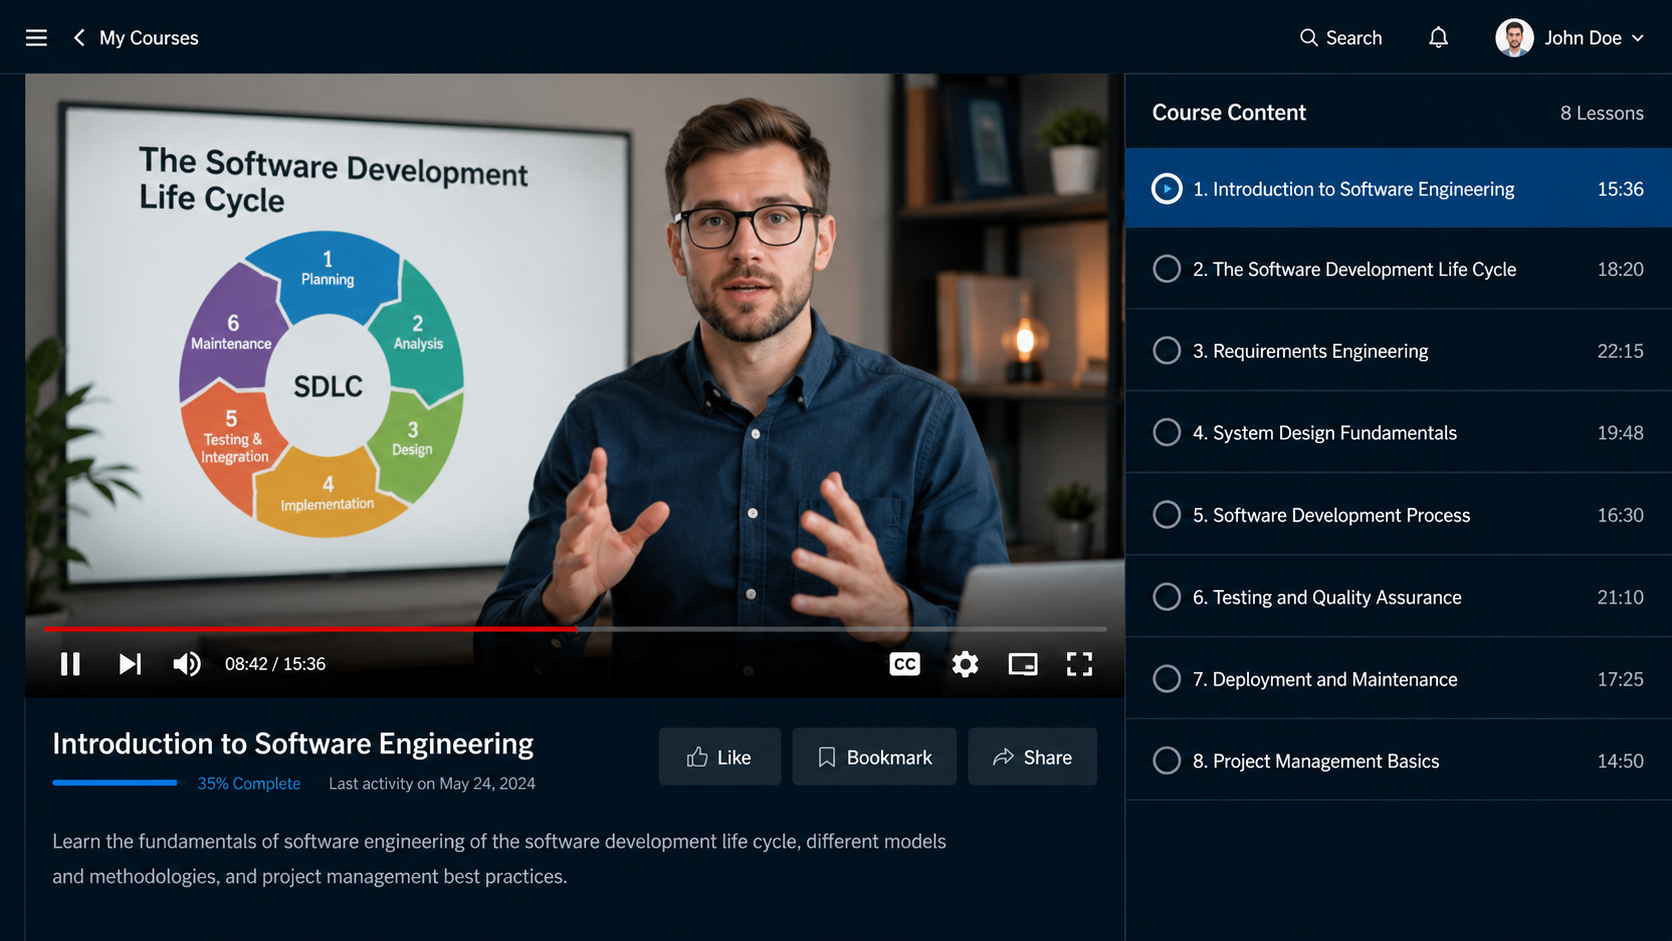This screenshot has height=941, width=1672.
Task: Click the red video progress bar
Action: pos(310,629)
